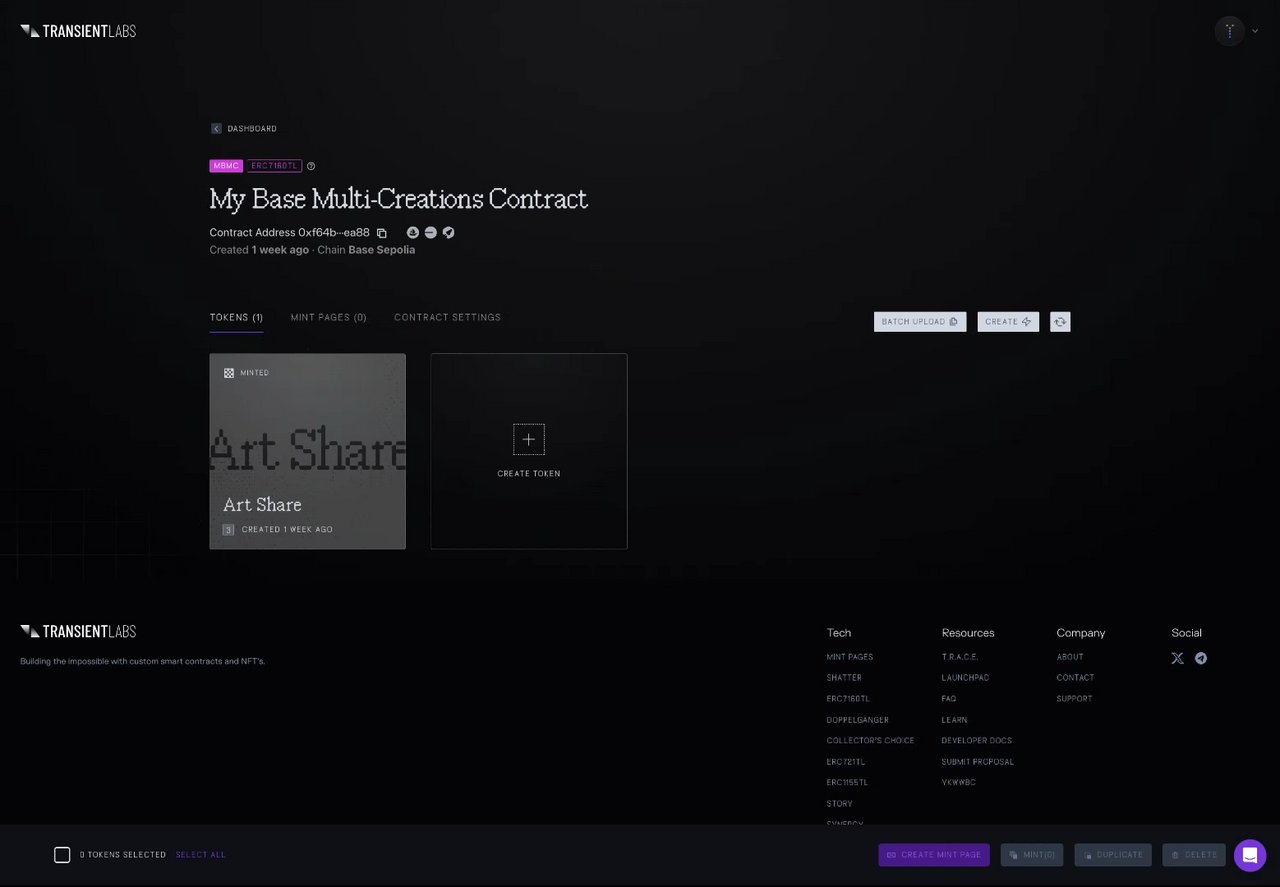Click the token count badge on Art Share
This screenshot has height=887, width=1280.
pos(229,530)
